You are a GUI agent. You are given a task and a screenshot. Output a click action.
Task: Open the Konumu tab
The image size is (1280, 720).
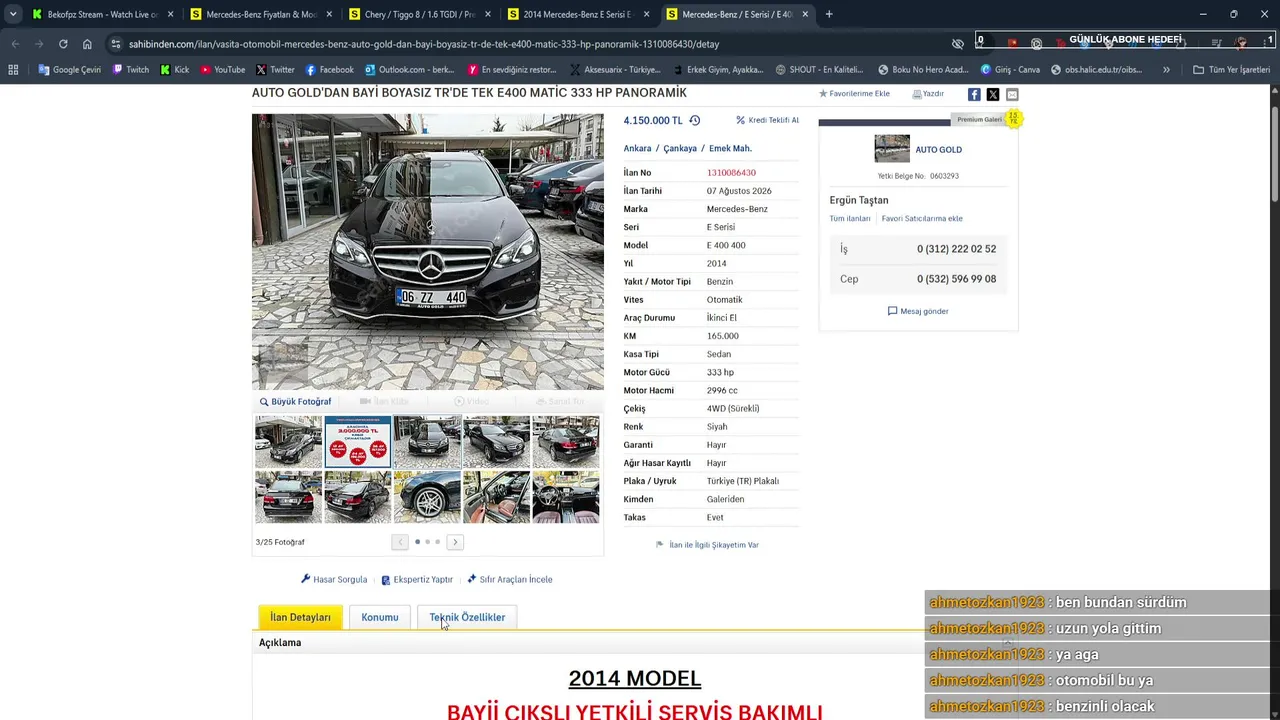380,617
